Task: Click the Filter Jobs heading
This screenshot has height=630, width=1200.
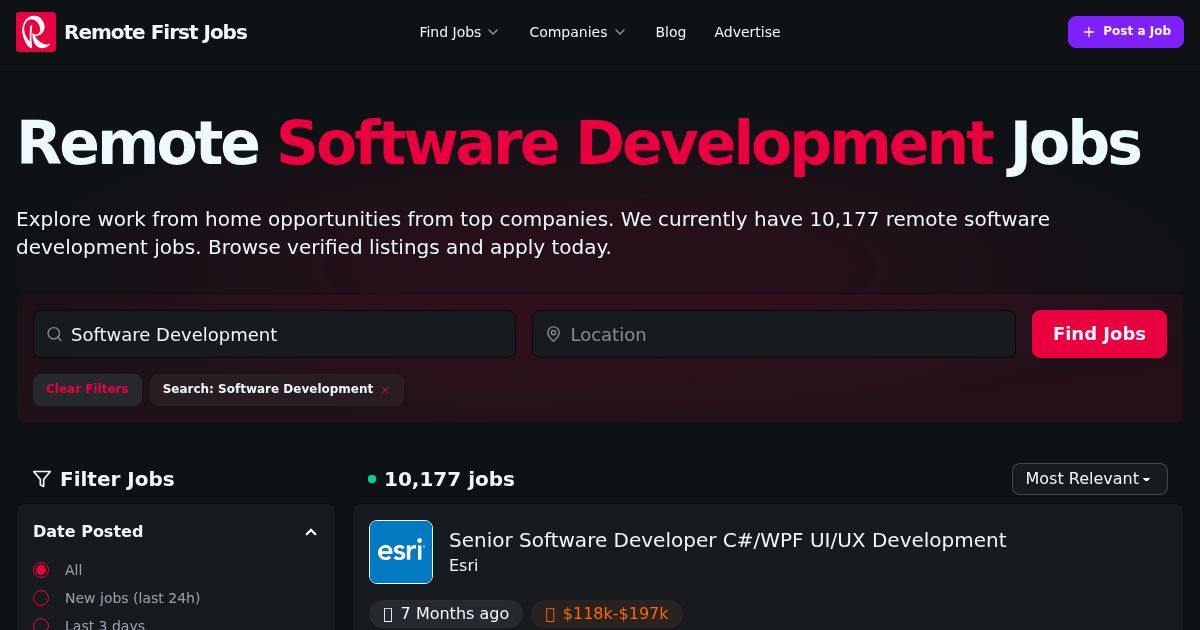Action: pos(117,479)
